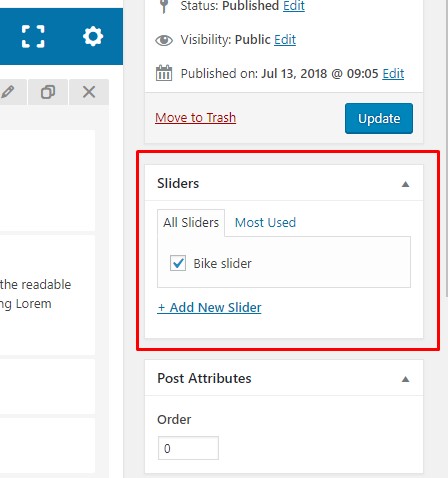This screenshot has height=478, width=448.
Task: Collapse the Sliders panel arrow
Action: point(405,184)
